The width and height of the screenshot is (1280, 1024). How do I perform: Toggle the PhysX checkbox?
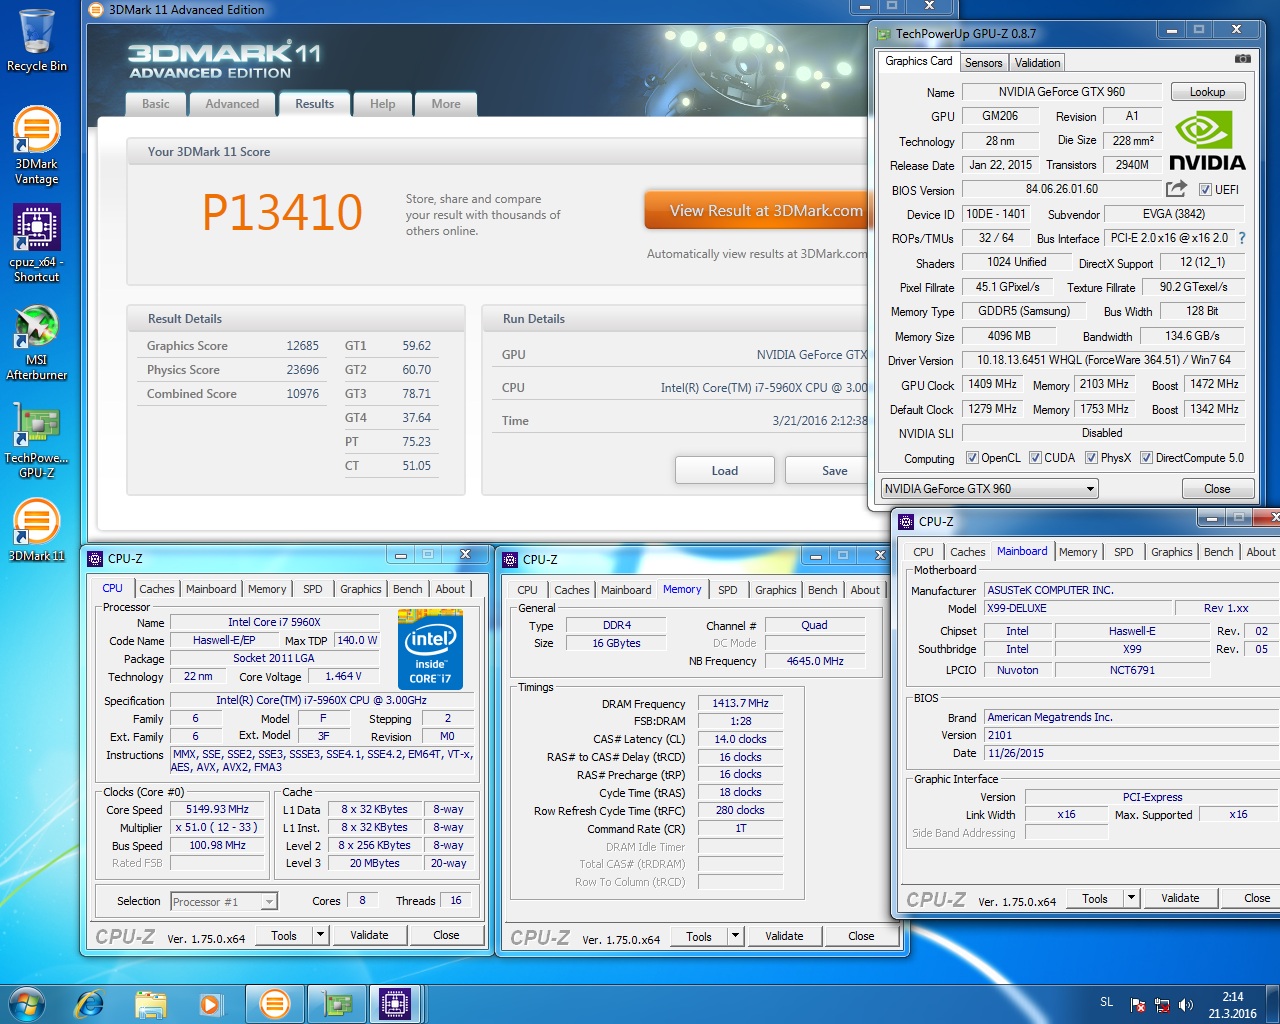tap(1091, 458)
